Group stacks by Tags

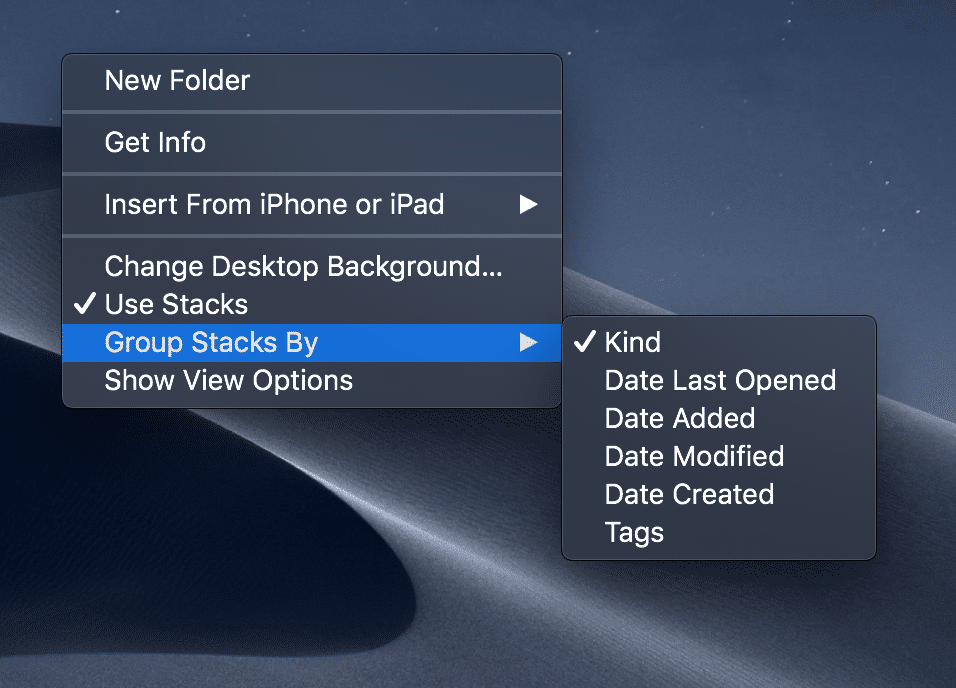(634, 533)
